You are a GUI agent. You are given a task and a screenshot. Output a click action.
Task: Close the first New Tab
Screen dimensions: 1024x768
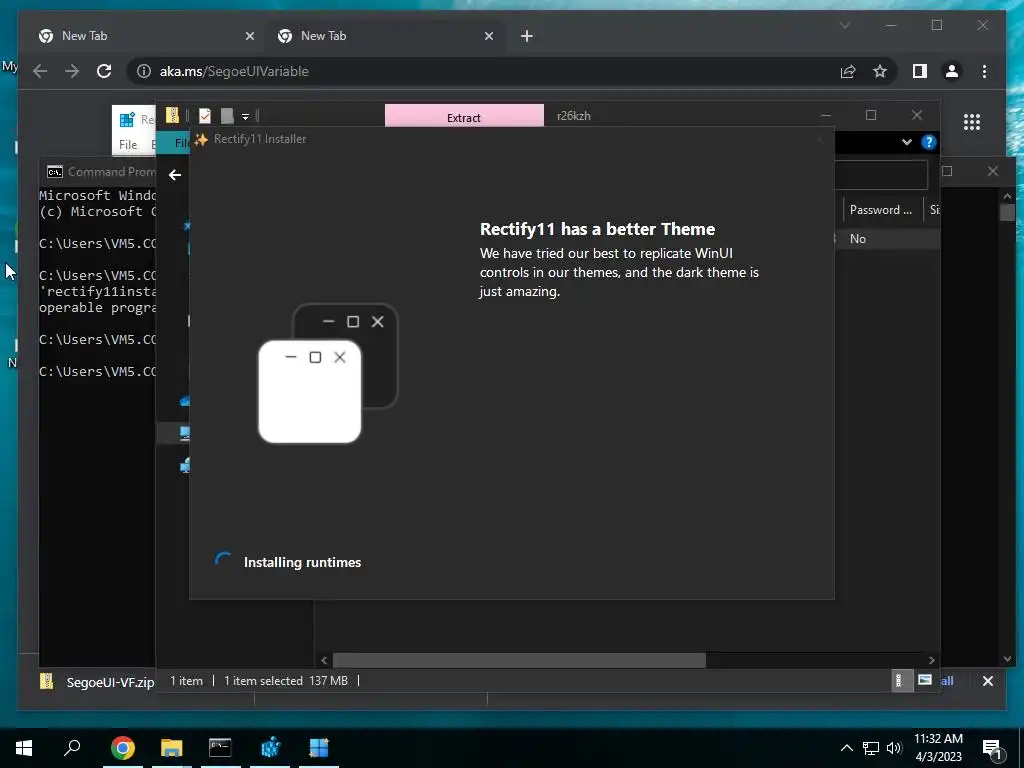(x=249, y=36)
